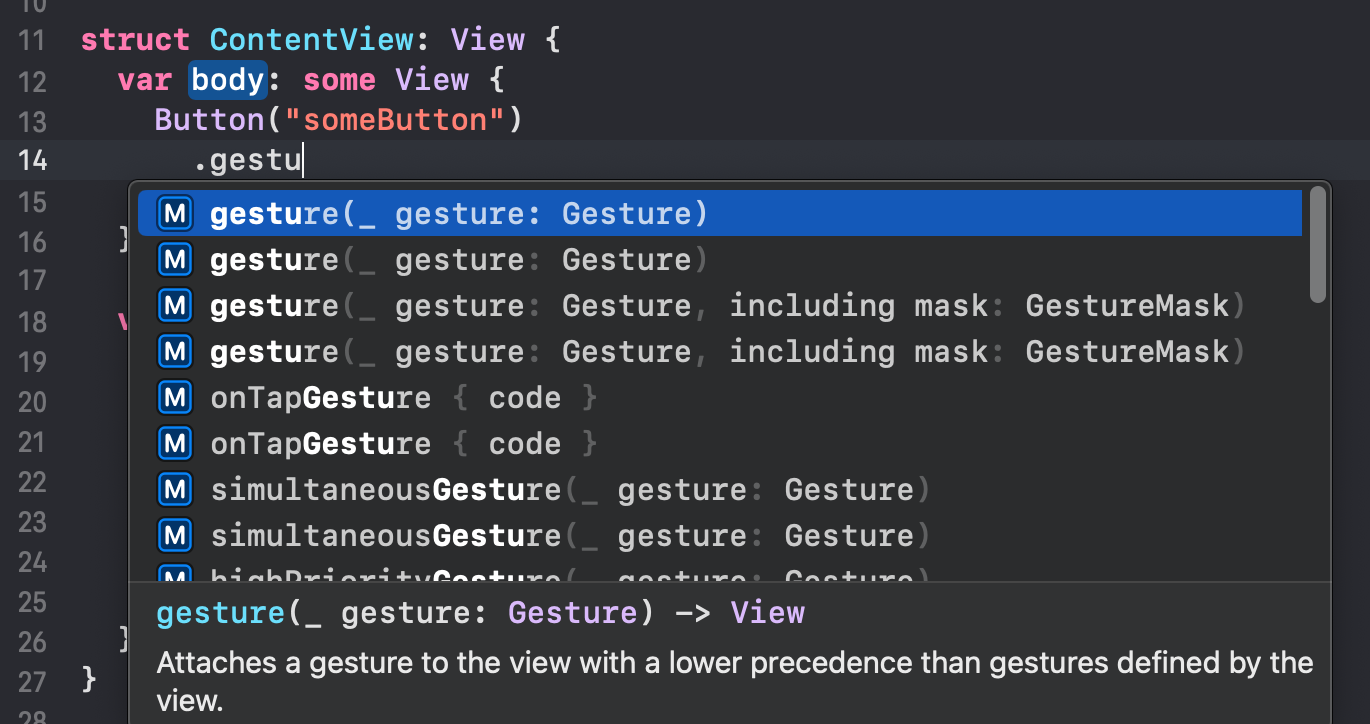Click the M icon beside first onTapGesture
This screenshot has height=724, width=1370.
(176, 398)
